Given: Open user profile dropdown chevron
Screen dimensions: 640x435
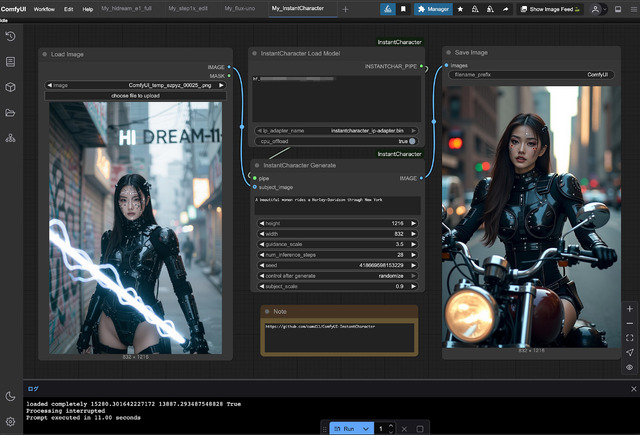Looking at the screenshot, I should pyautogui.click(x=604, y=9).
